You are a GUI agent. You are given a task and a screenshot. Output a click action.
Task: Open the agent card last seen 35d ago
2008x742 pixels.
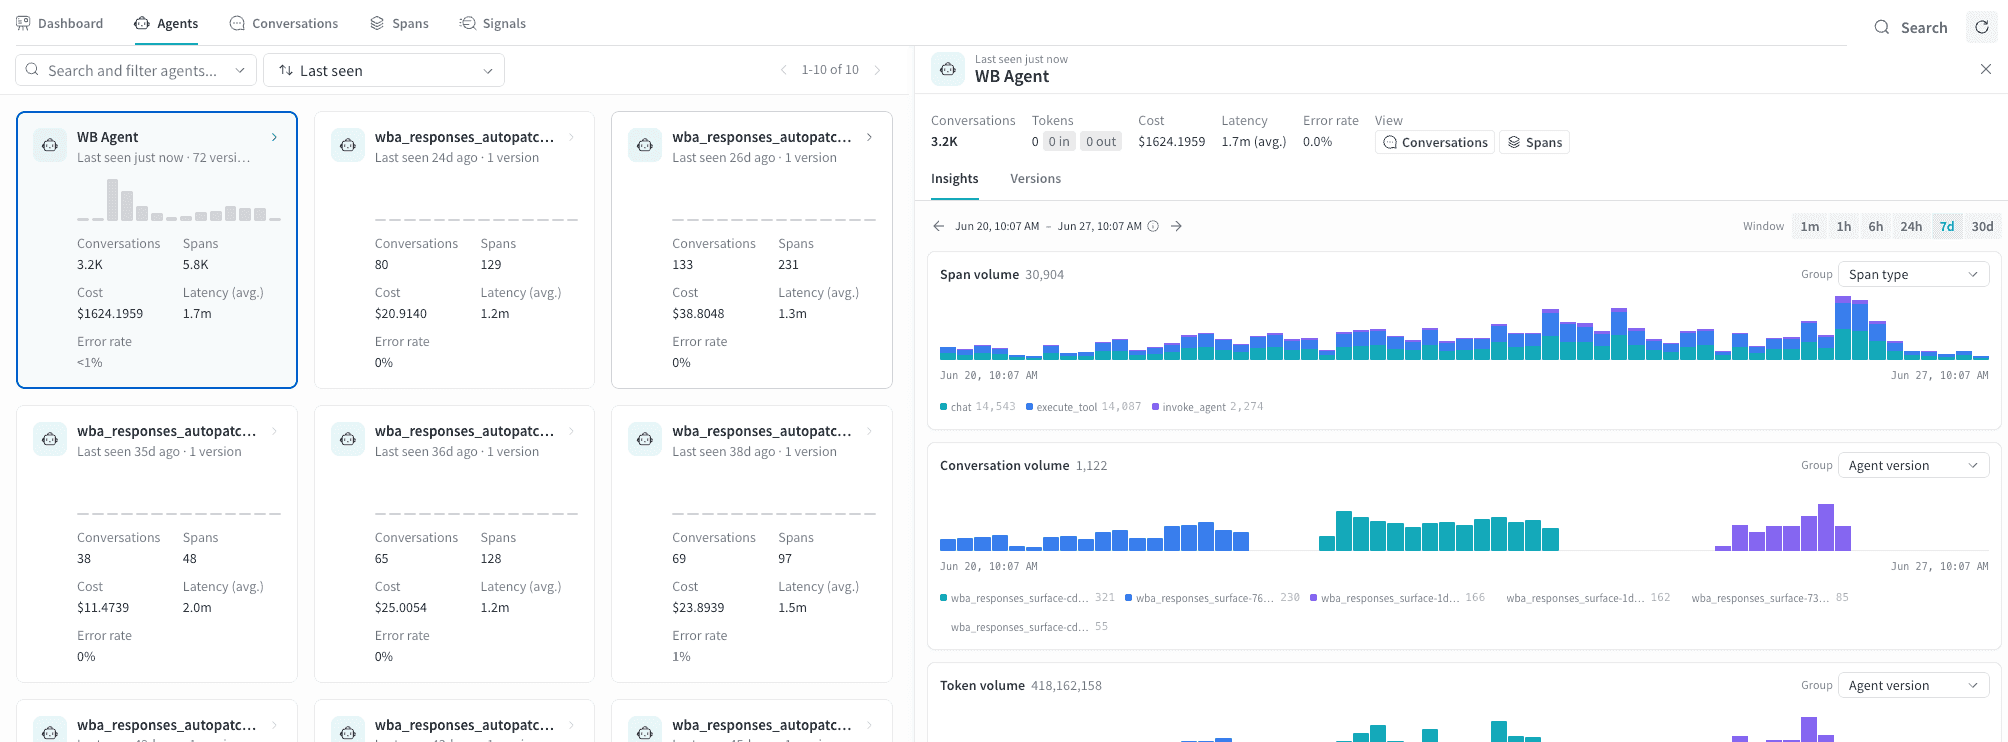157,543
